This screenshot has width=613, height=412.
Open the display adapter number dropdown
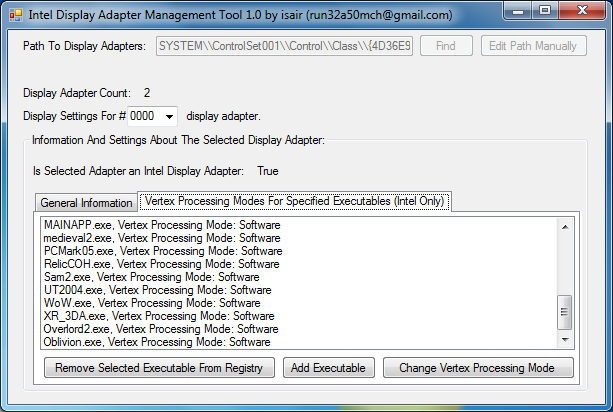point(169,116)
